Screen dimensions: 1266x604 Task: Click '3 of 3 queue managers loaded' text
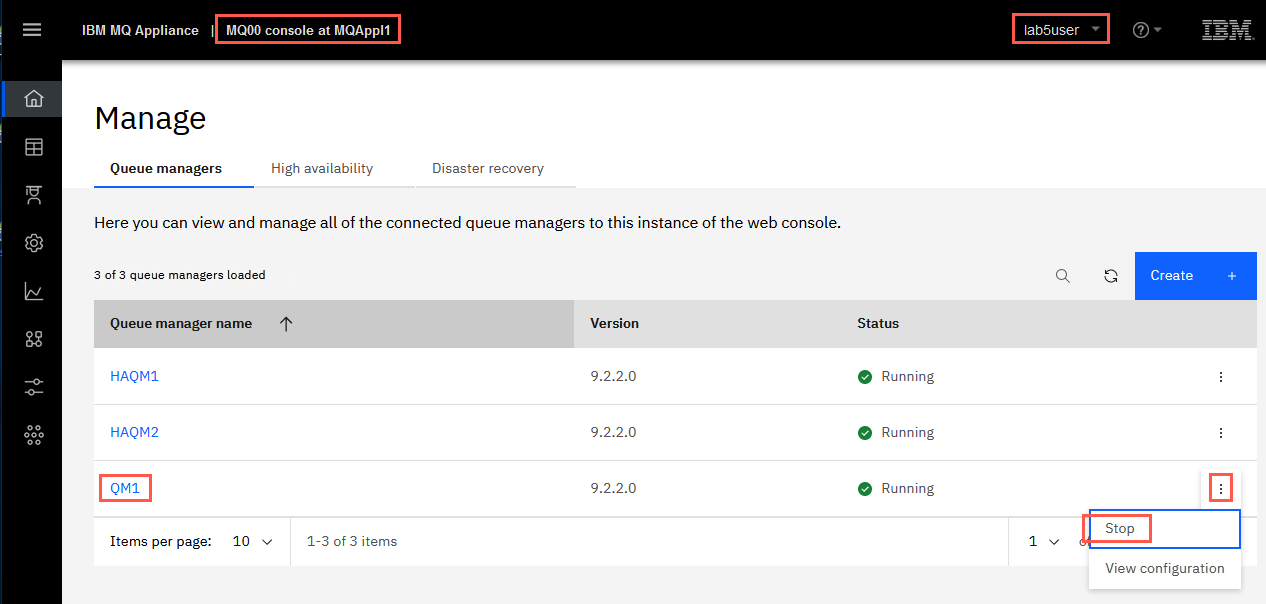180,275
